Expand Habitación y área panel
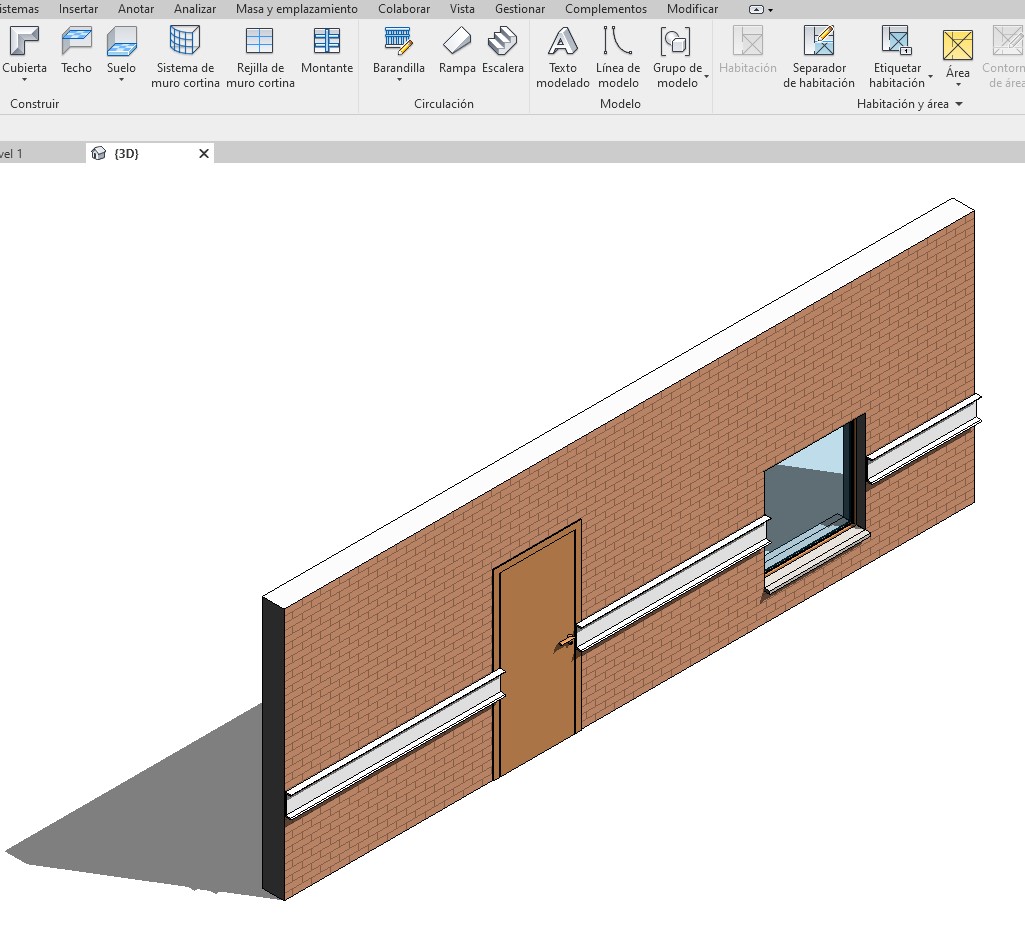1025x927 pixels. [x=958, y=104]
